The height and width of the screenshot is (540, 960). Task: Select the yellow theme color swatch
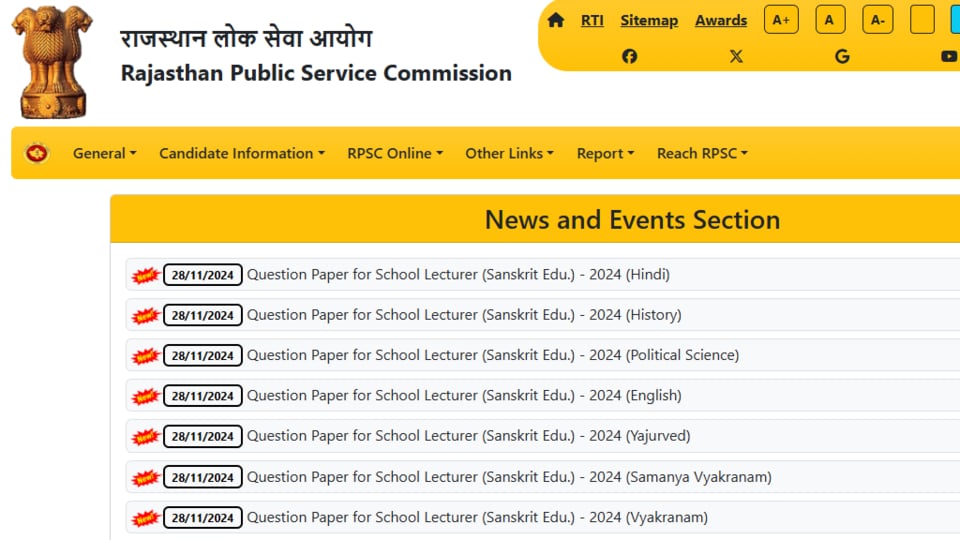(922, 20)
